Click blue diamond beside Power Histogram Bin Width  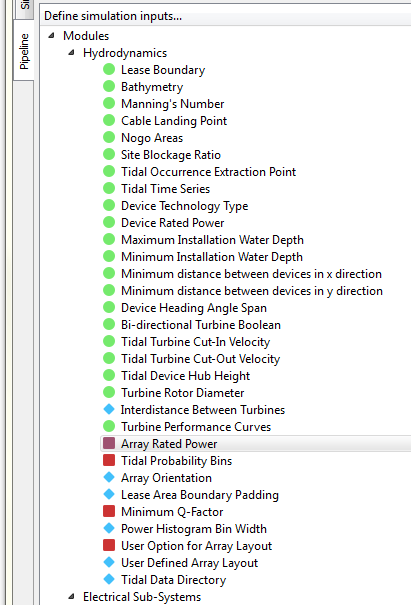point(109,528)
